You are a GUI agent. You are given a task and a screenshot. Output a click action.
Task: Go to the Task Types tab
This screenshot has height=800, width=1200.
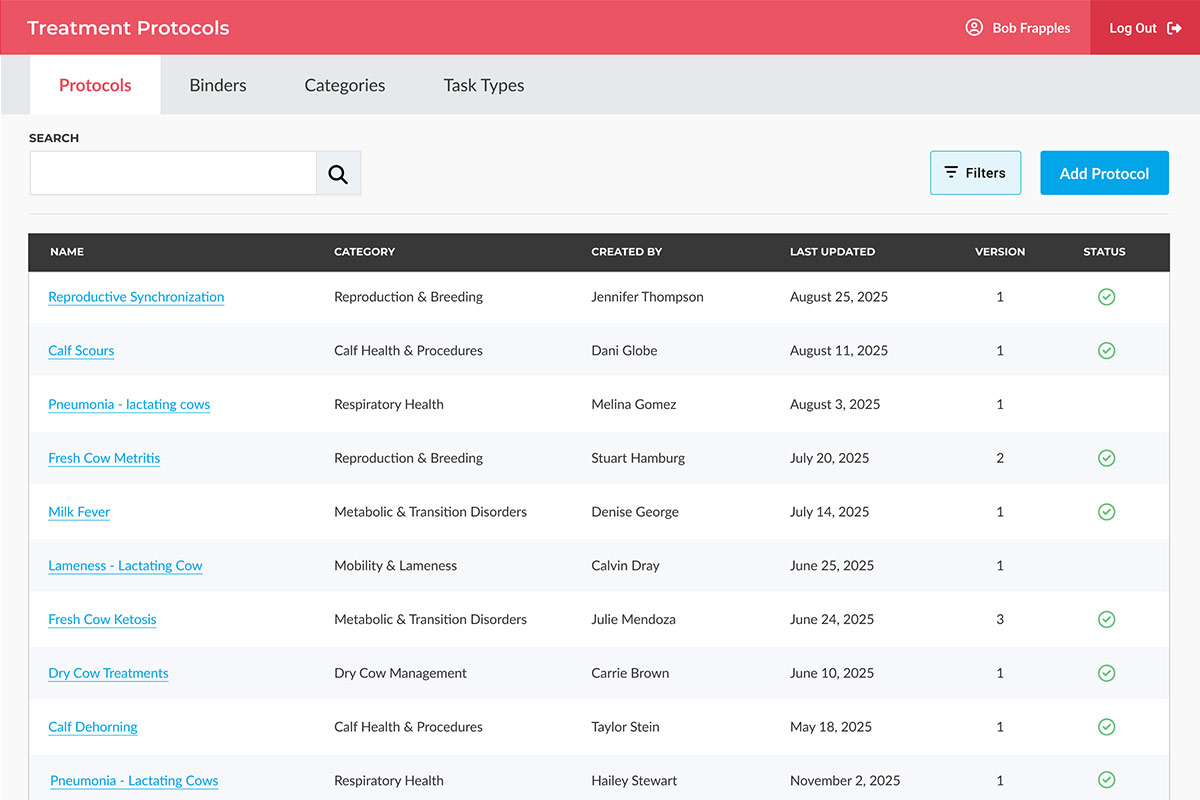point(484,85)
